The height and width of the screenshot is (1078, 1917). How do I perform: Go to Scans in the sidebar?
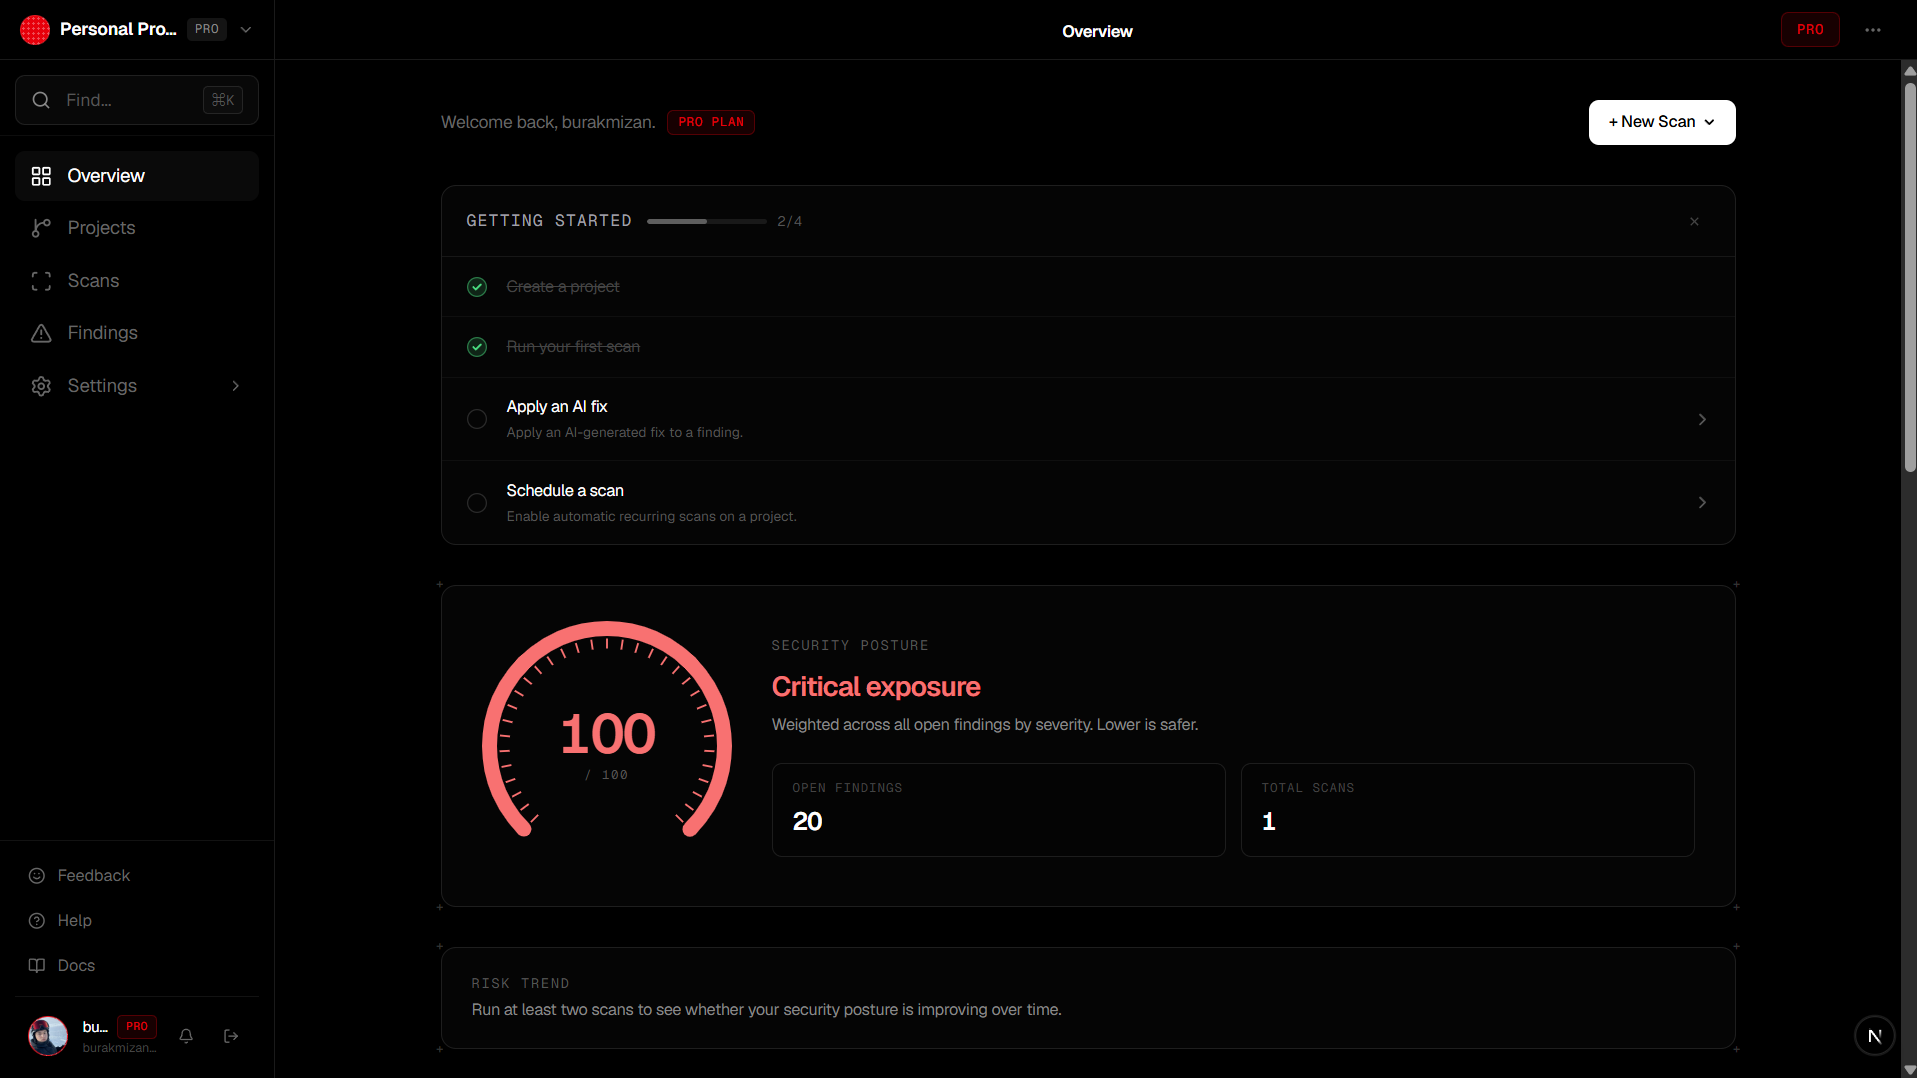[137, 281]
